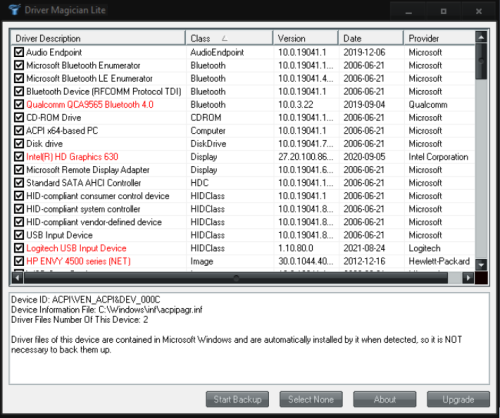This screenshot has height=418, width=500.
Task: Click the Qualcomm provider cell
Action: (x=428, y=105)
